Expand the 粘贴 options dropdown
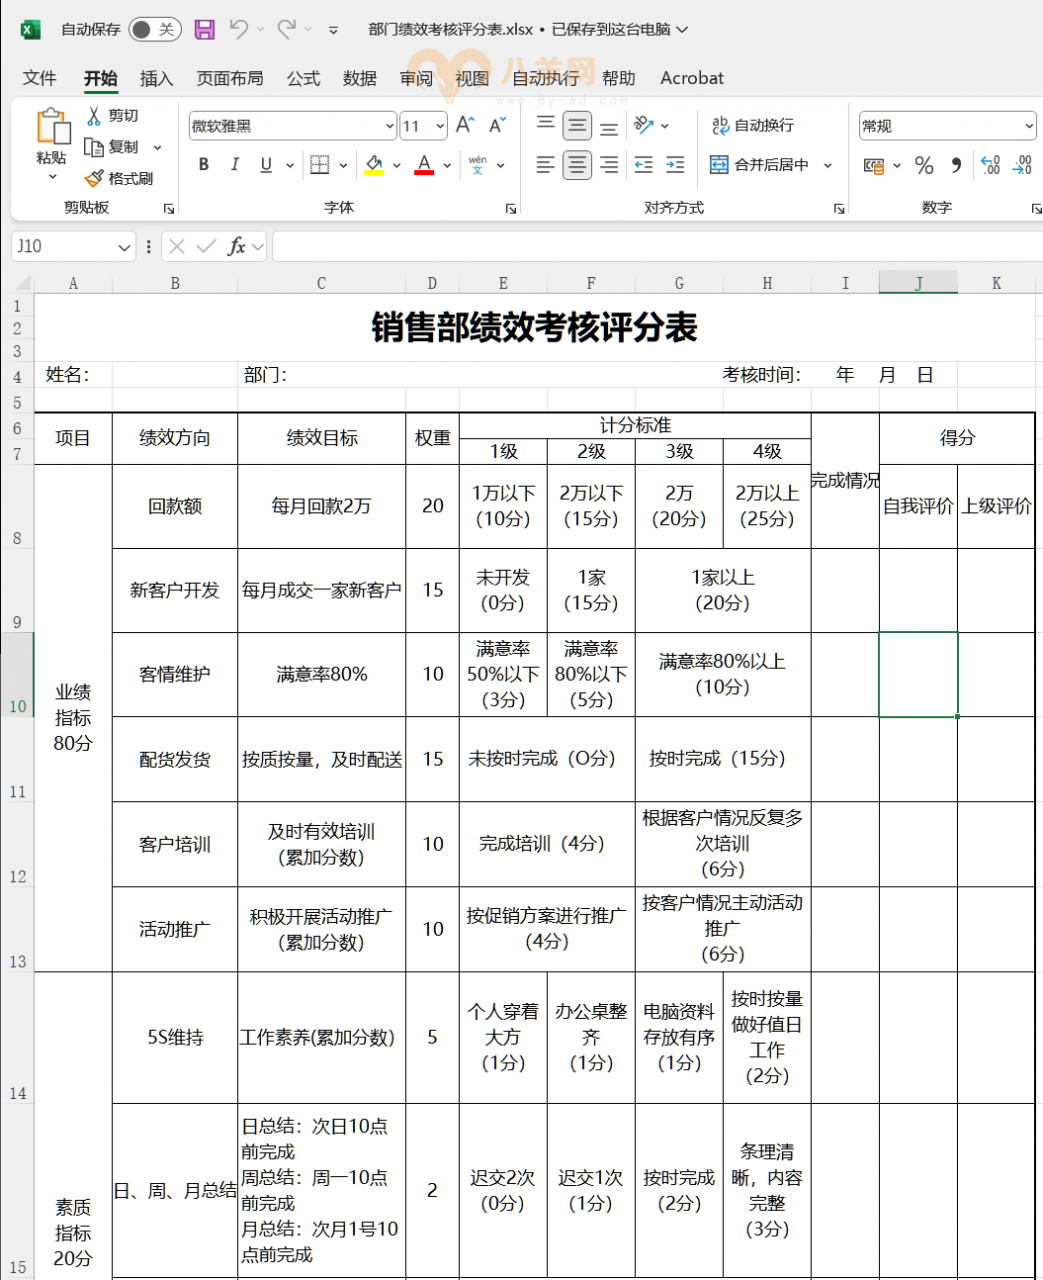Viewport: 1043px width, 1280px height. pos(52,177)
